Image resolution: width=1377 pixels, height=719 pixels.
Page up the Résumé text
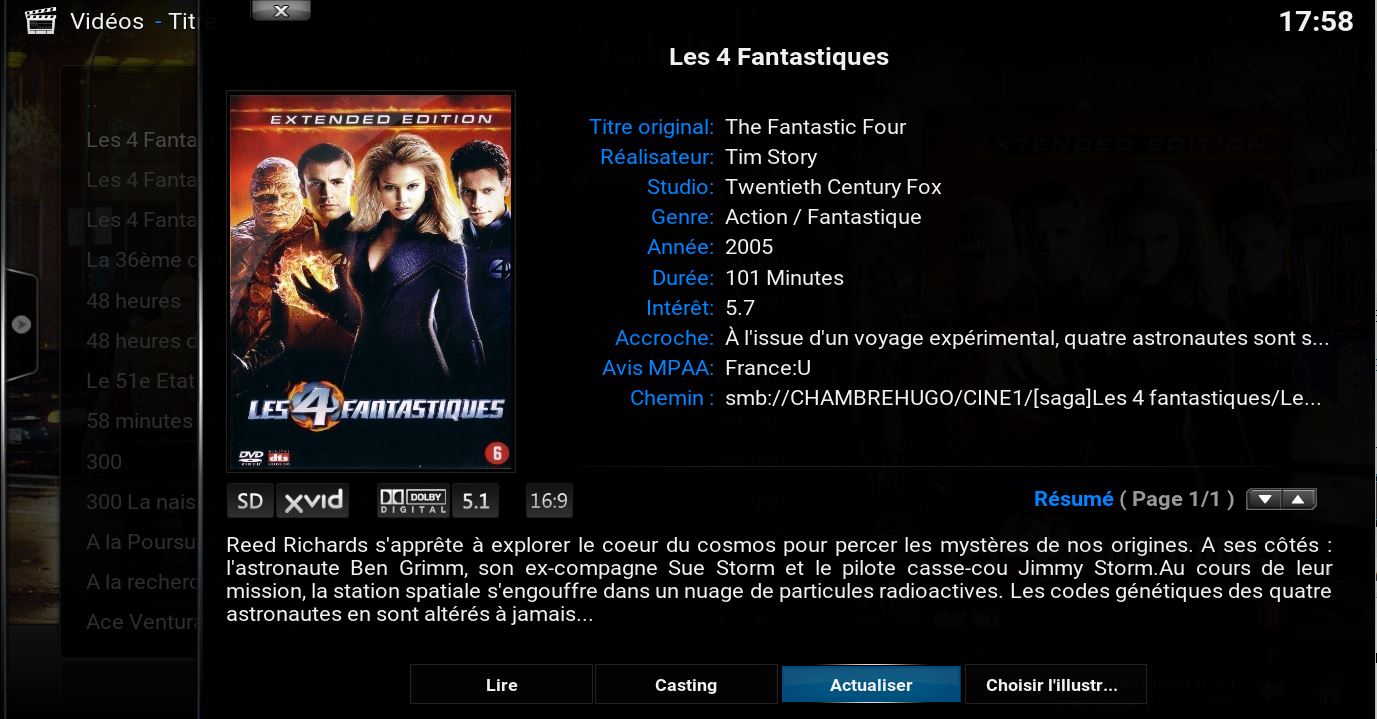pos(1299,500)
